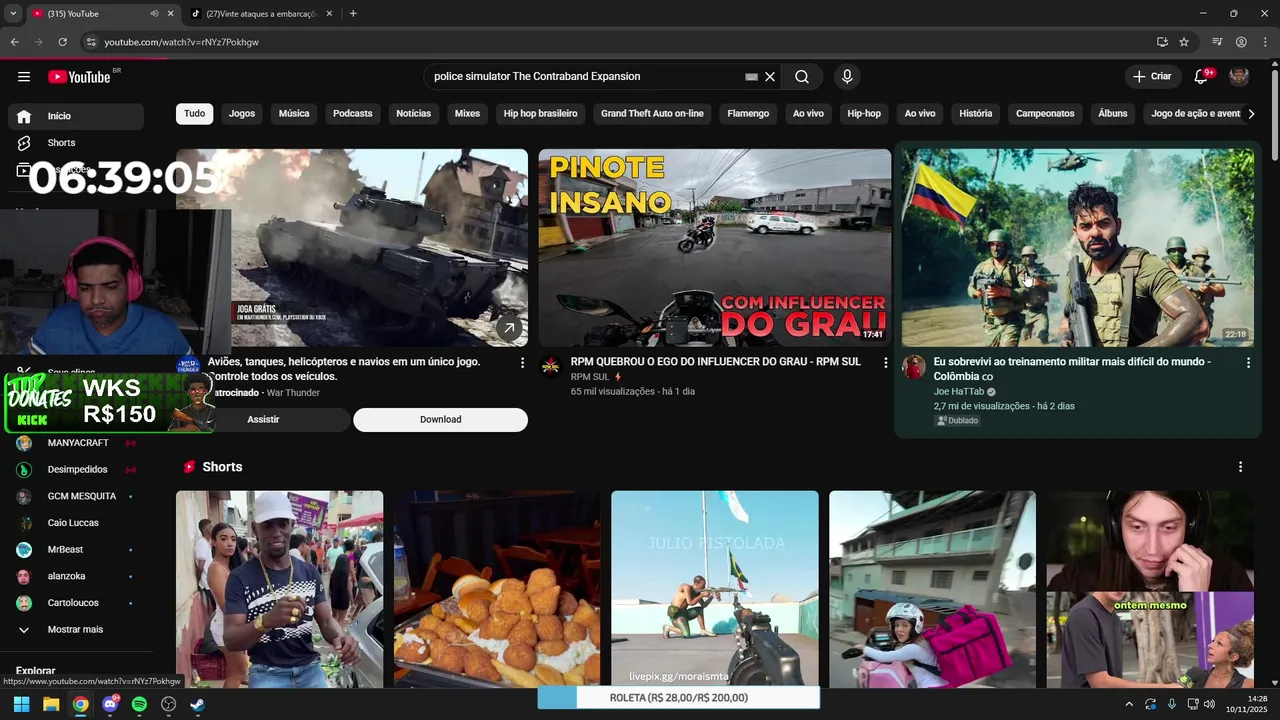
Task: Open Joe HaTTab channel avatar
Action: point(914,367)
